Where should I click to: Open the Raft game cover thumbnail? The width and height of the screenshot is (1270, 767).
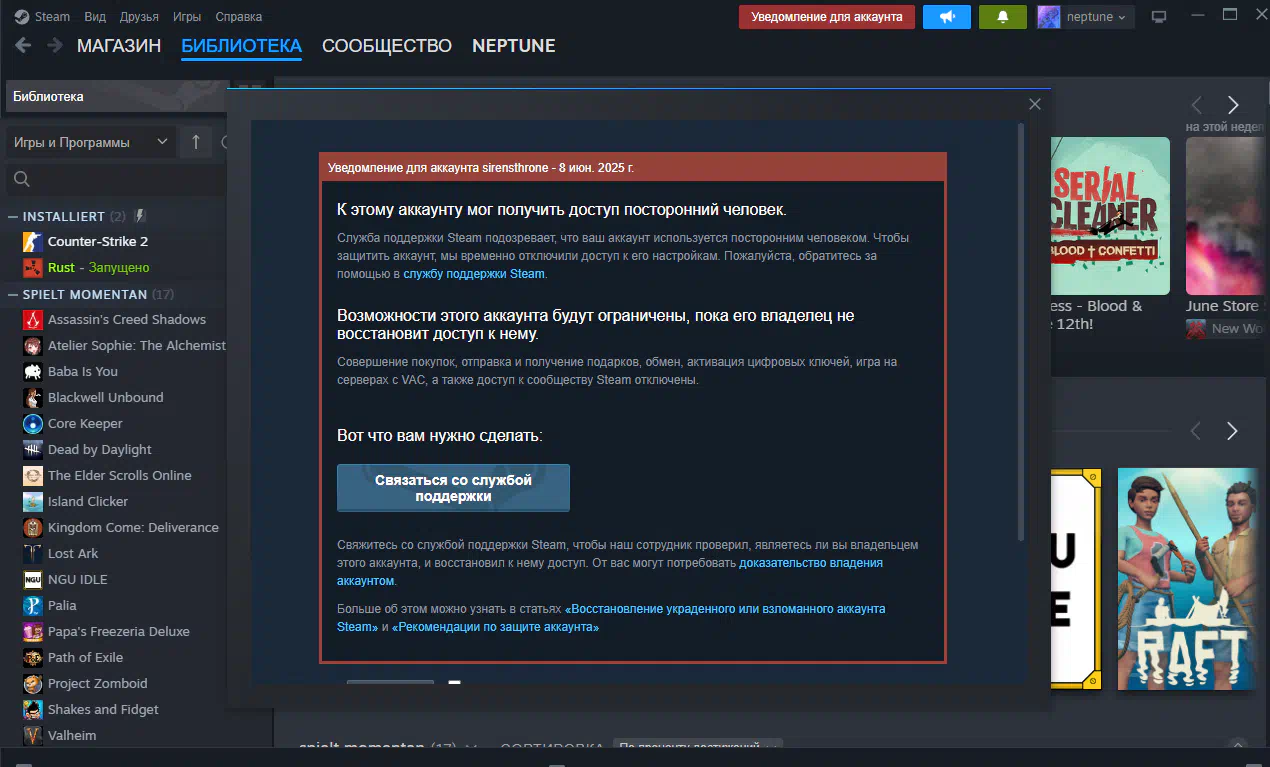click(1186, 579)
